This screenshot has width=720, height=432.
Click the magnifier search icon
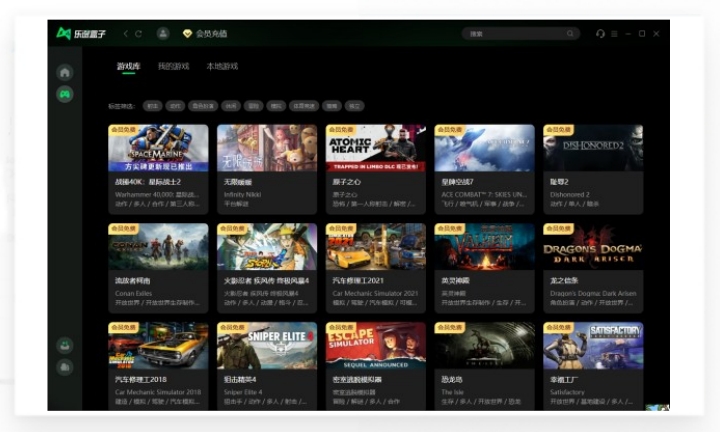tap(570, 34)
